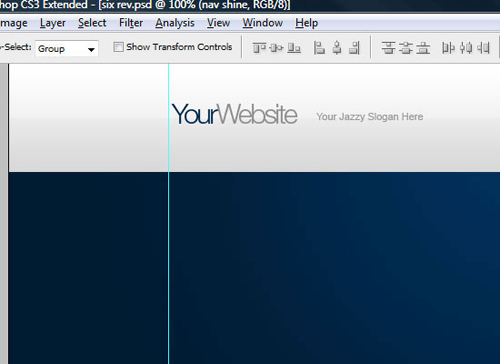Select the Align left edges icon
This screenshot has height=364, width=500.
pyautogui.click(x=319, y=48)
